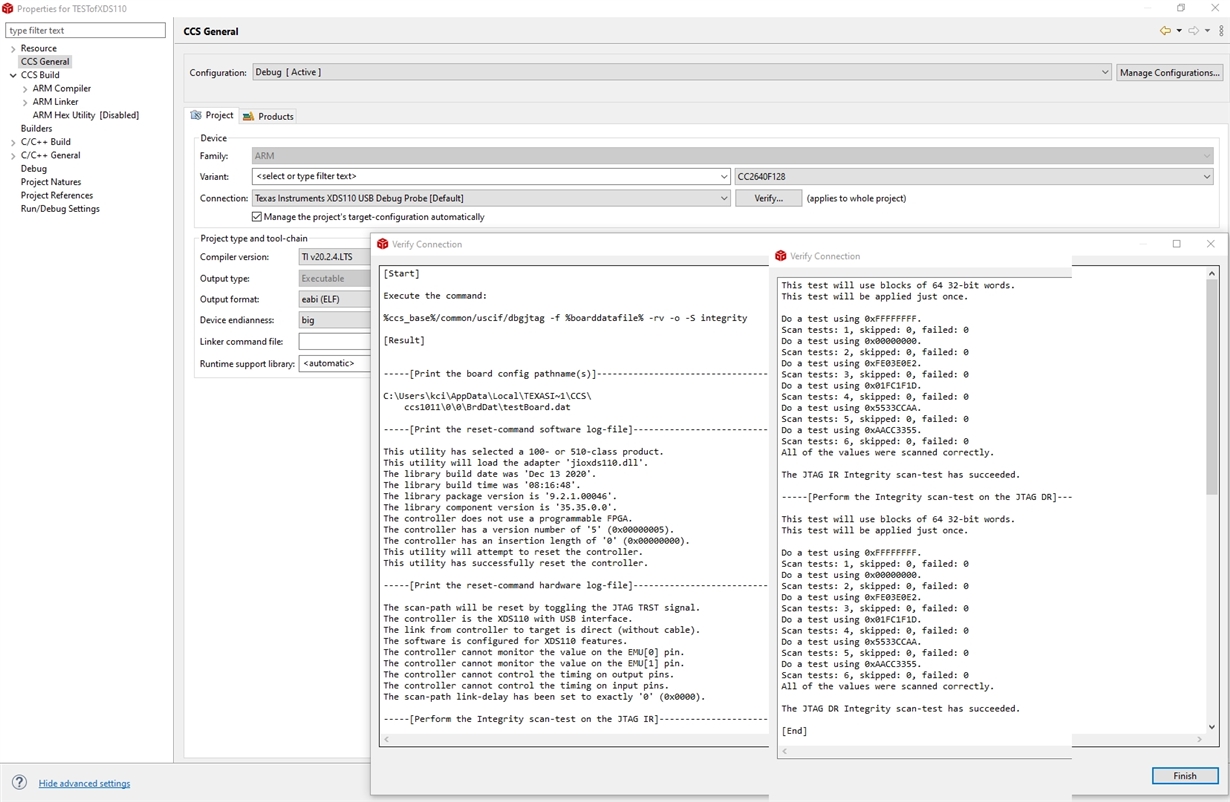Select Builders in the properties tree
This screenshot has height=802, width=1230.
[36, 128]
